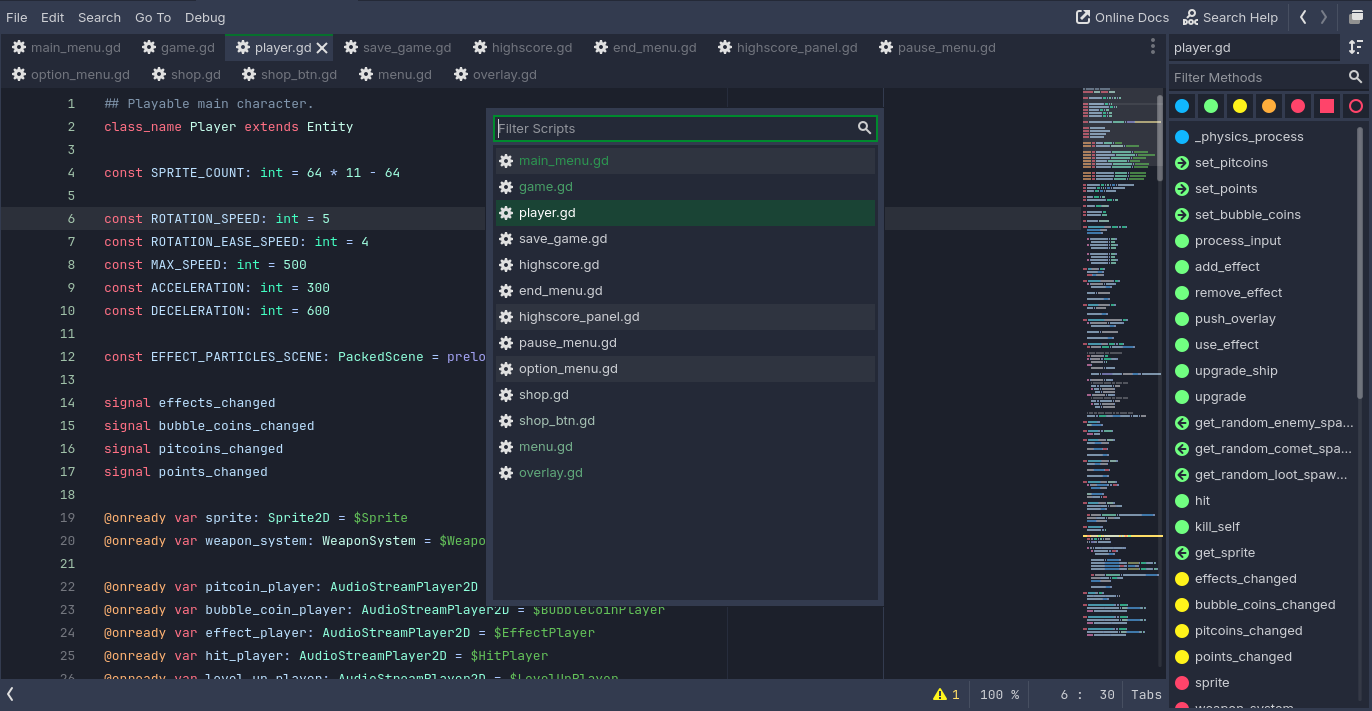Image resolution: width=1372 pixels, height=711 pixels.
Task: Toggle the blue method filter circle
Action: 1182,105
